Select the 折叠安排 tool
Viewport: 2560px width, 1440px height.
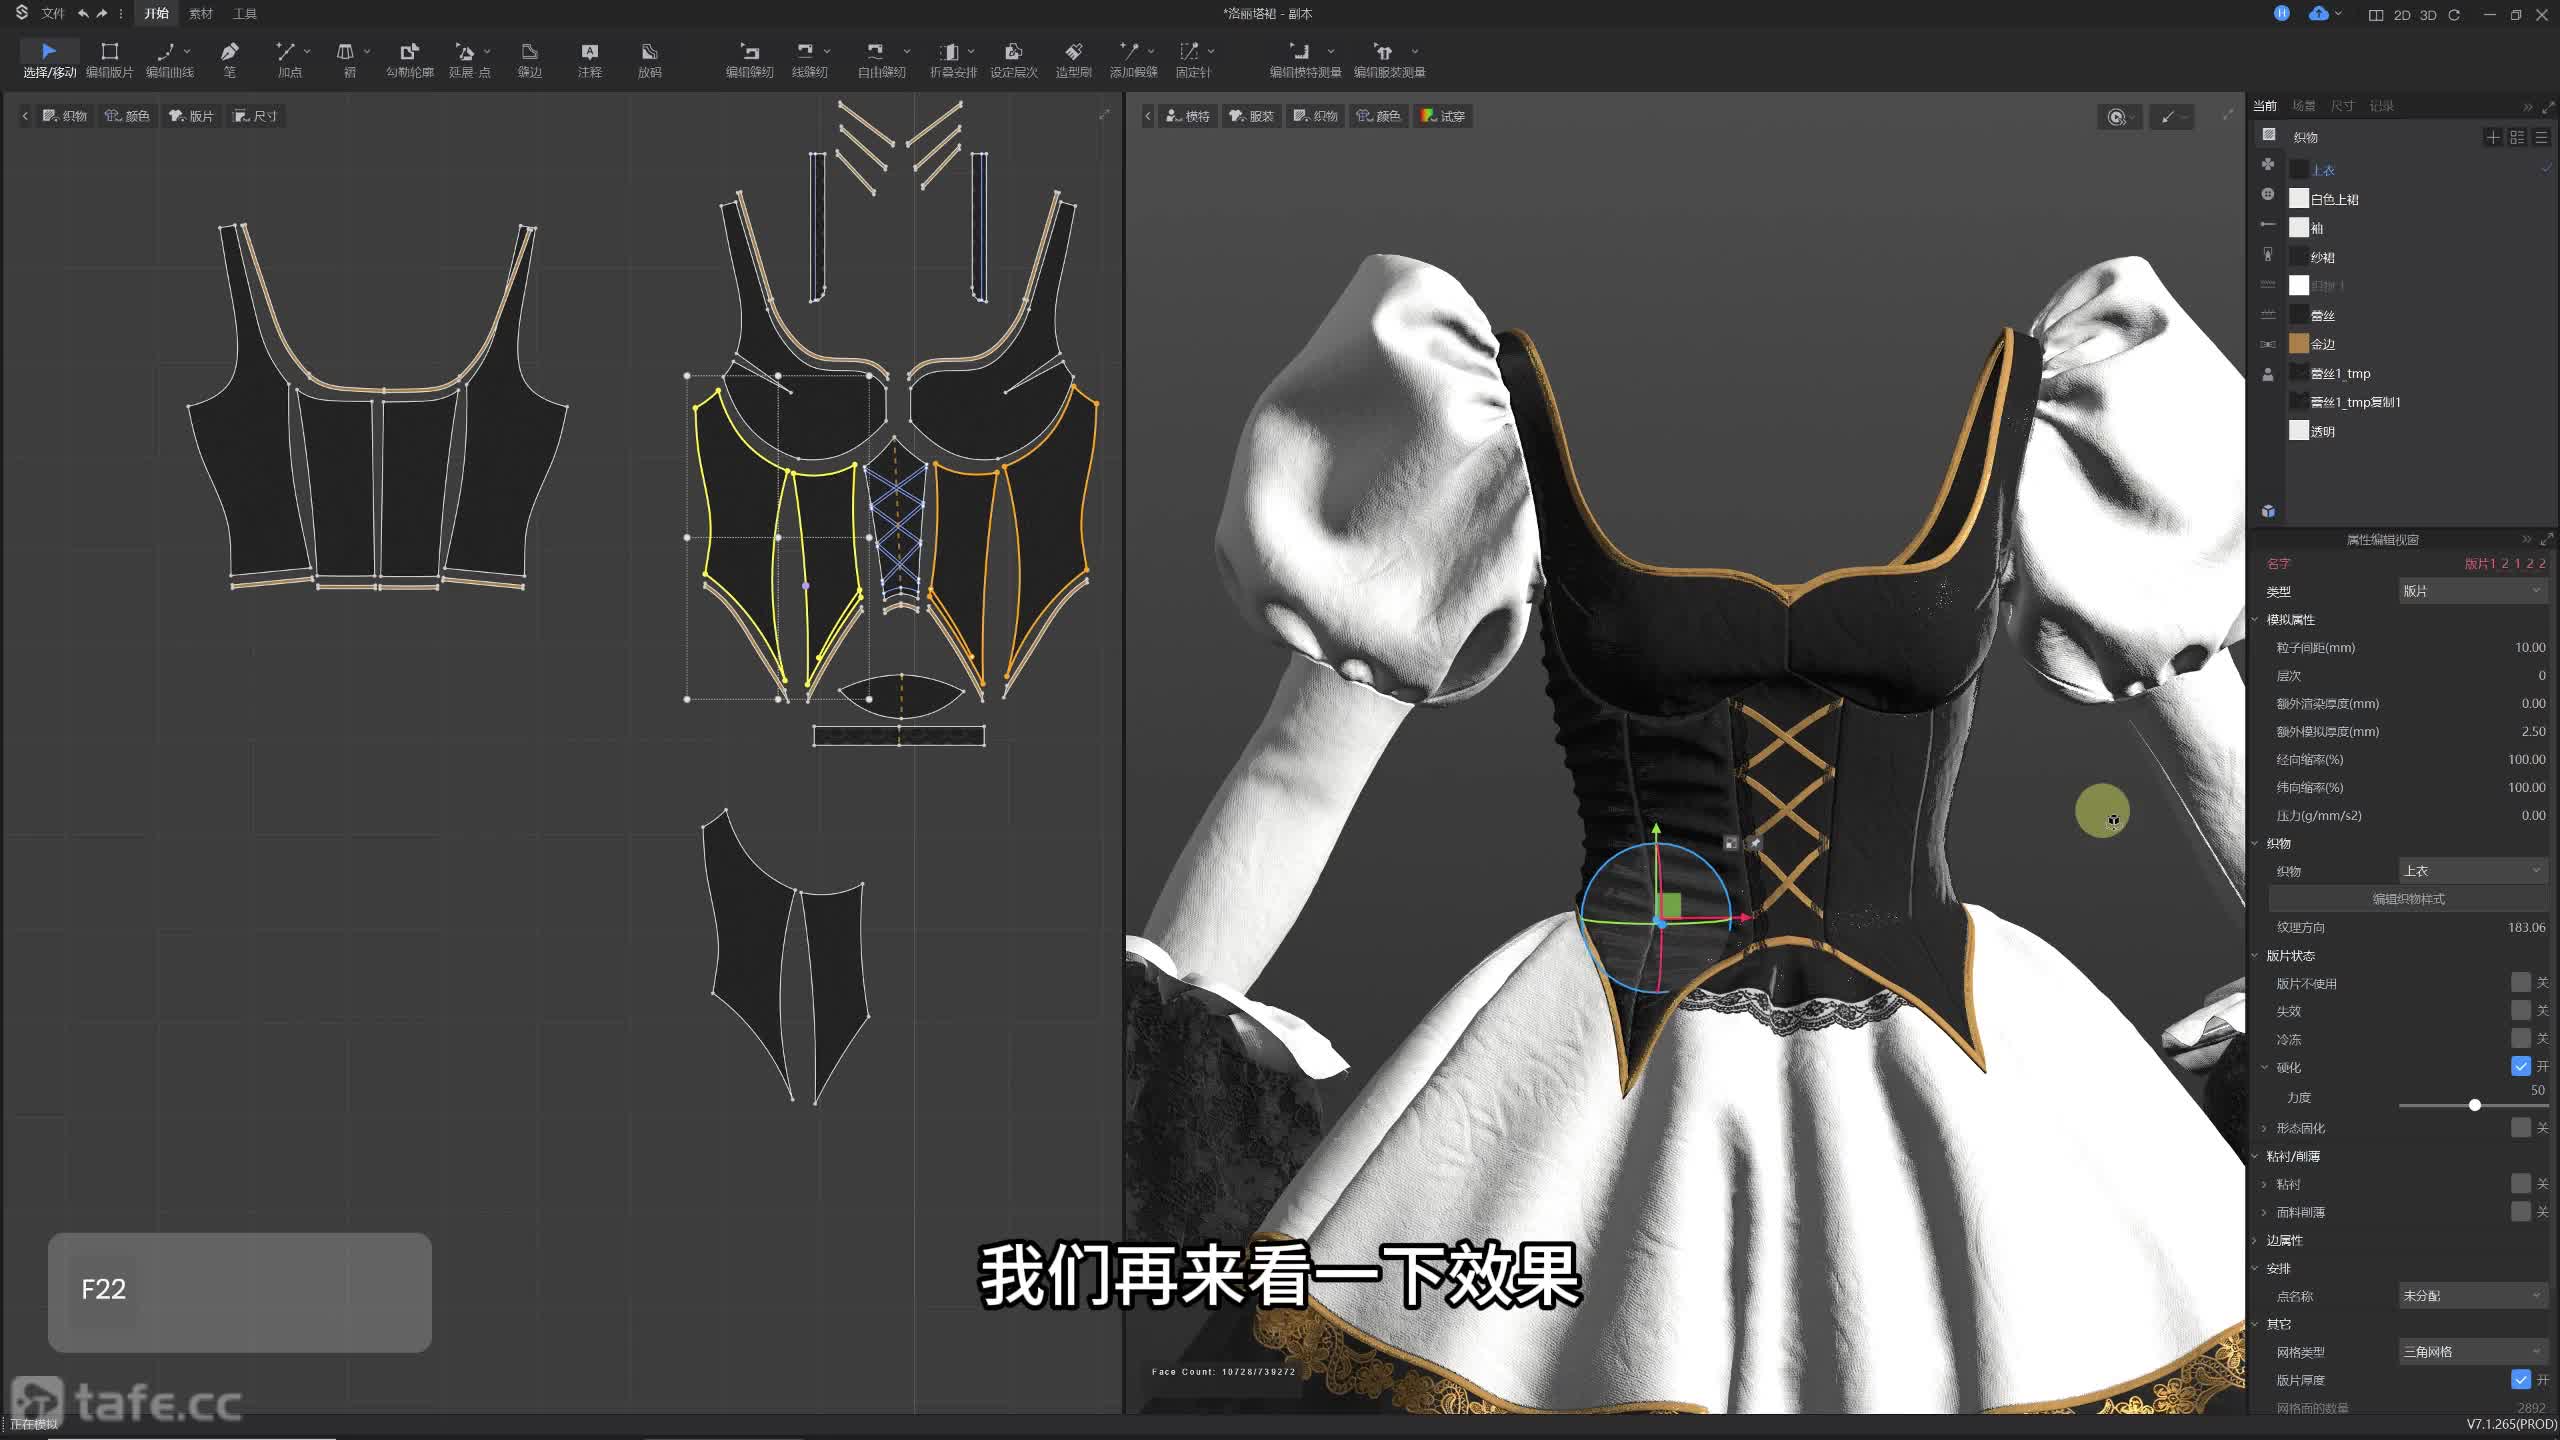(953, 59)
